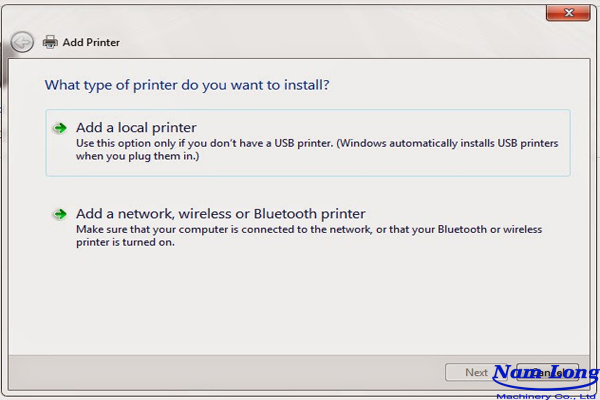Click the network connection description text
The width and height of the screenshot is (600, 400).
tap(308, 230)
